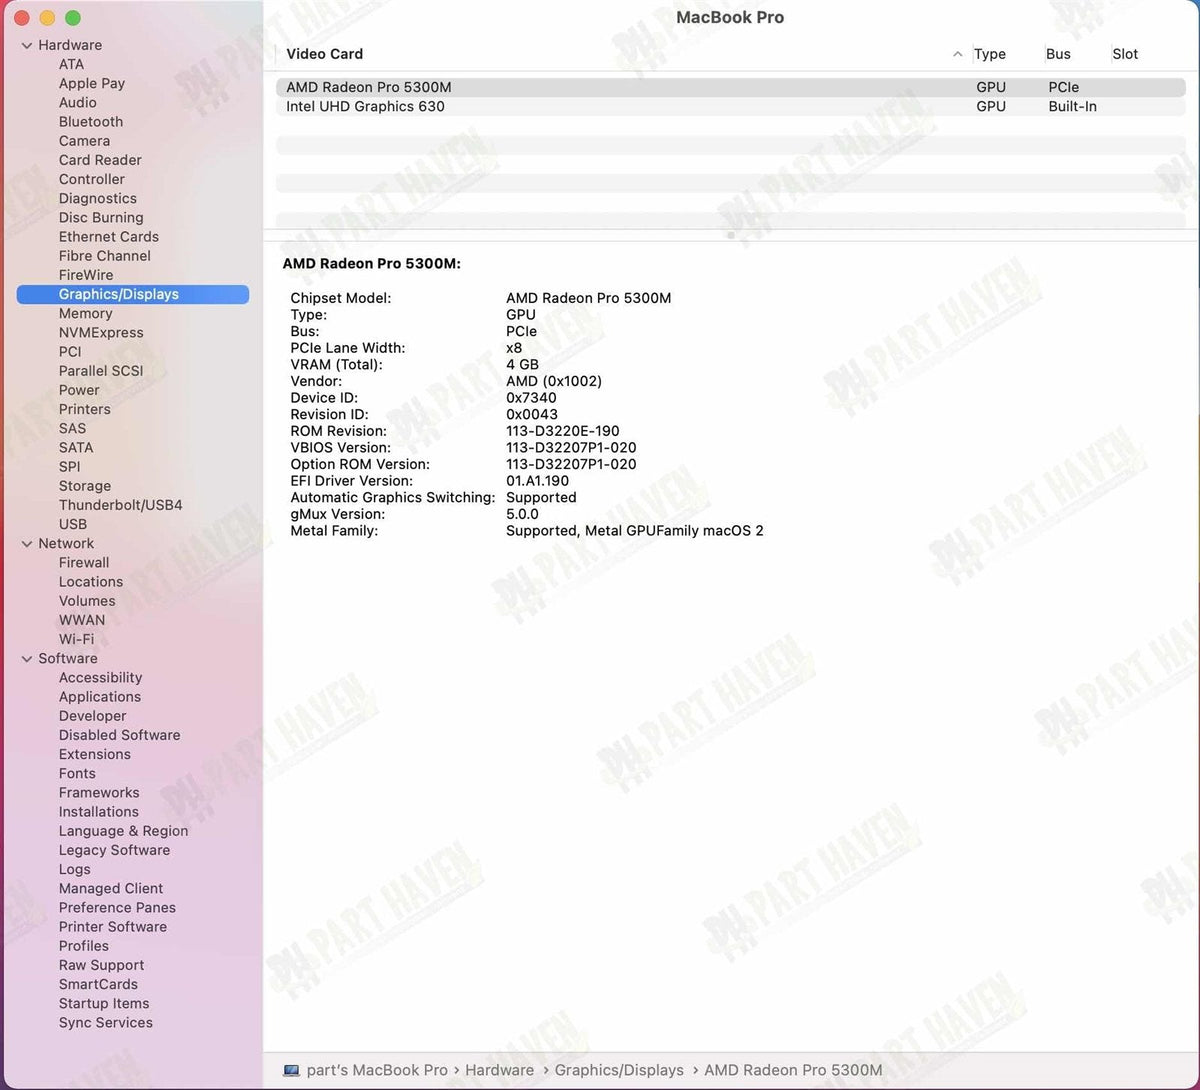
Task: Select Wi-Fi under Network
Action: [76, 639]
